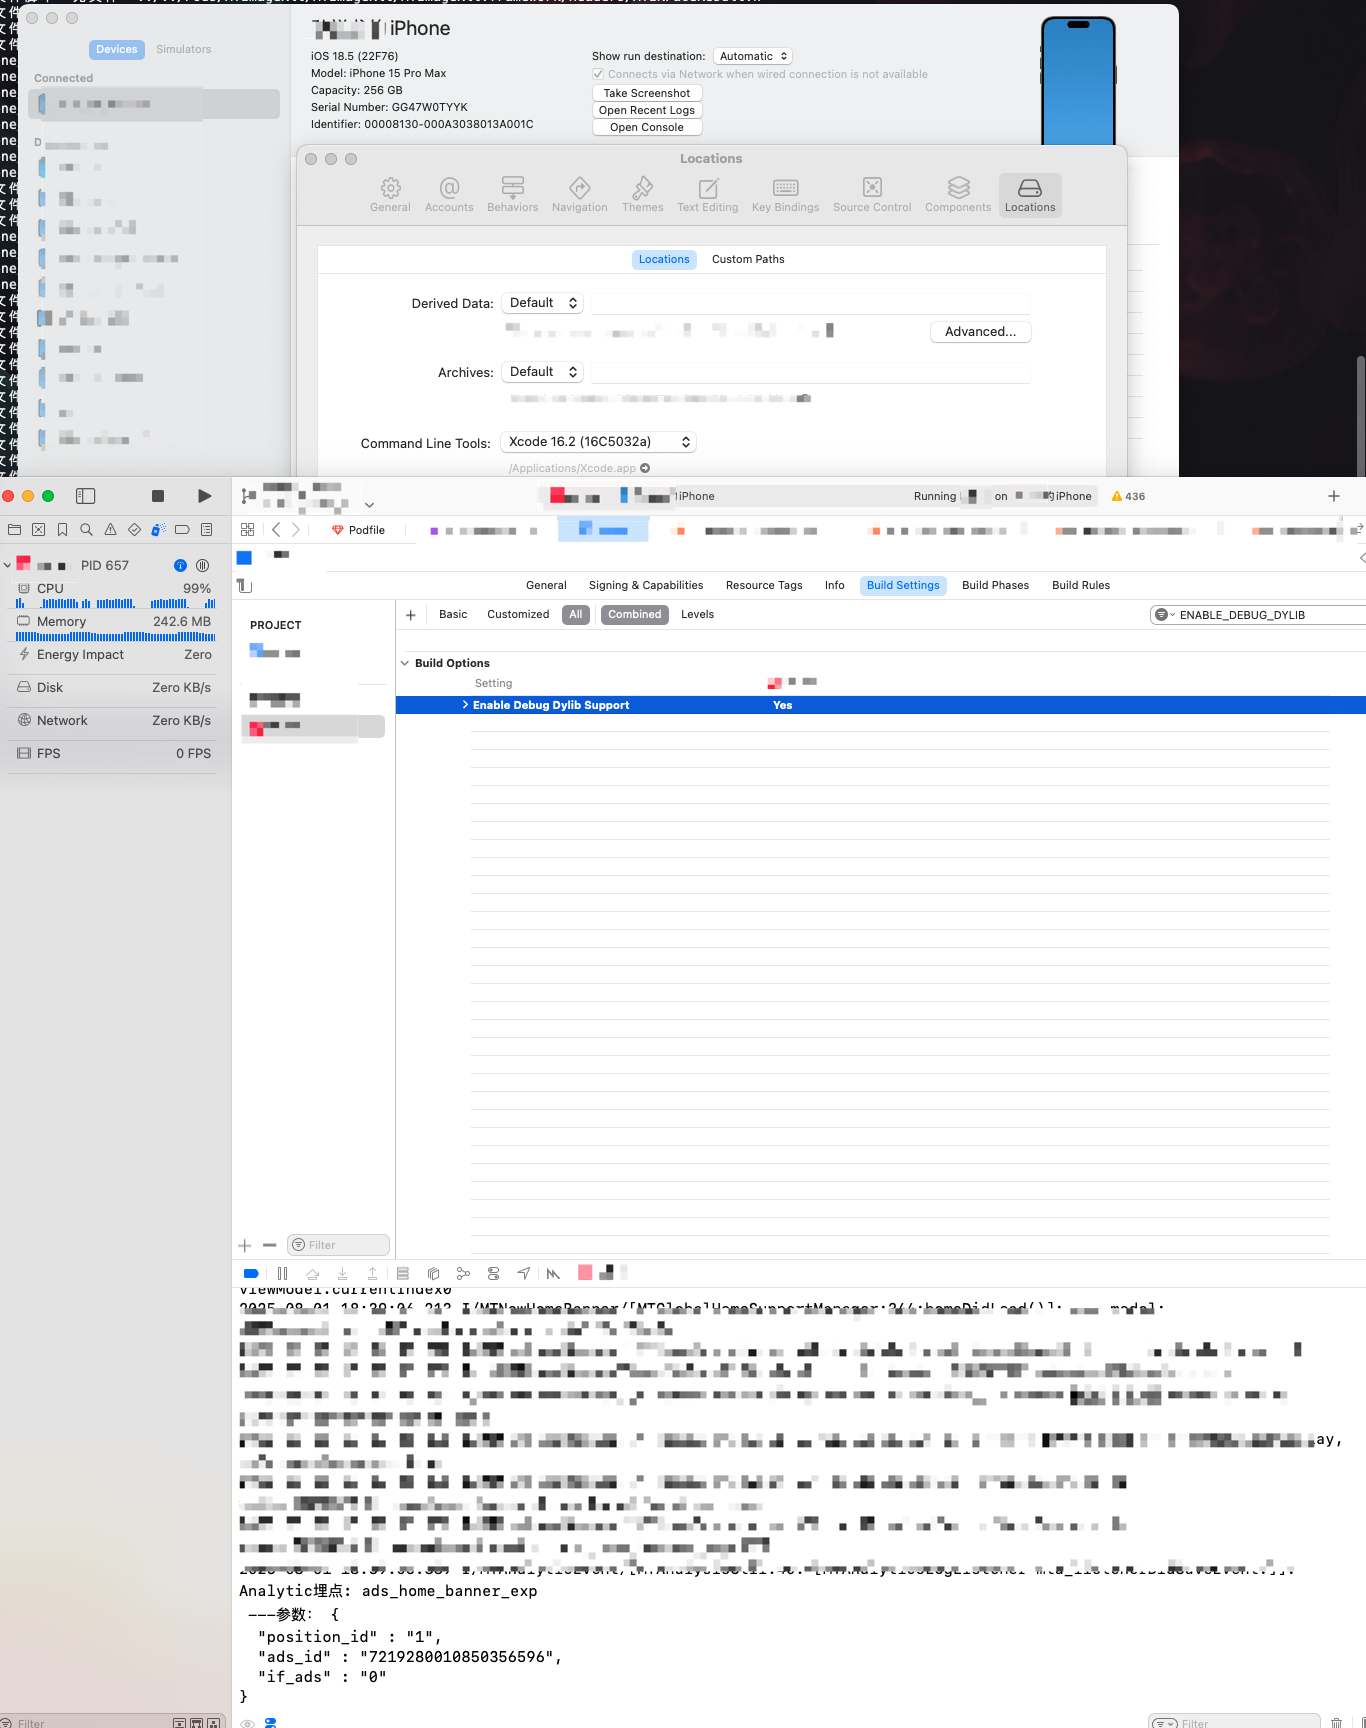Open the Test navigator diamond icon
This screenshot has height=1728, width=1366.
pos(134,530)
